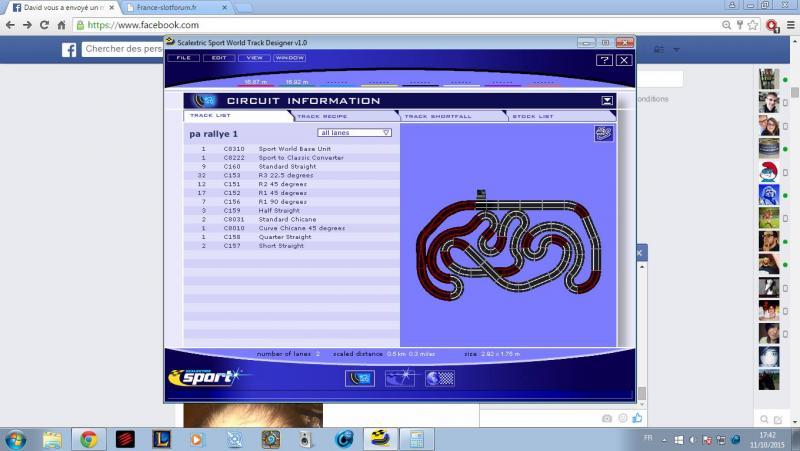This screenshot has height=451, width=800.
Task: Open the File menu
Action: tap(183, 58)
